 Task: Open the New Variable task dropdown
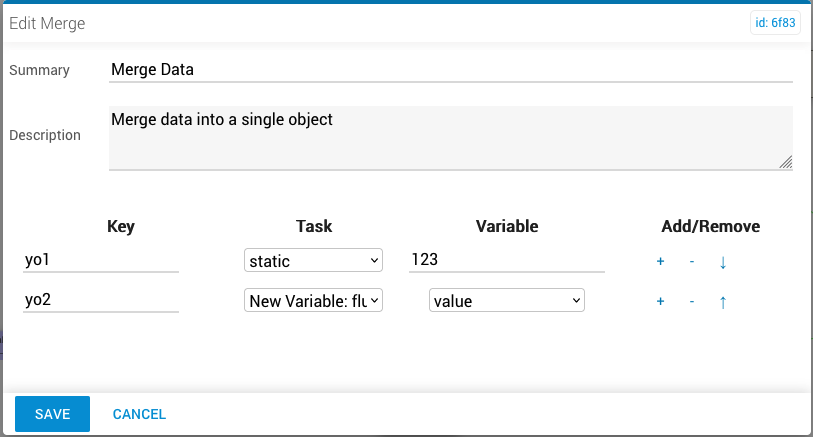point(313,301)
